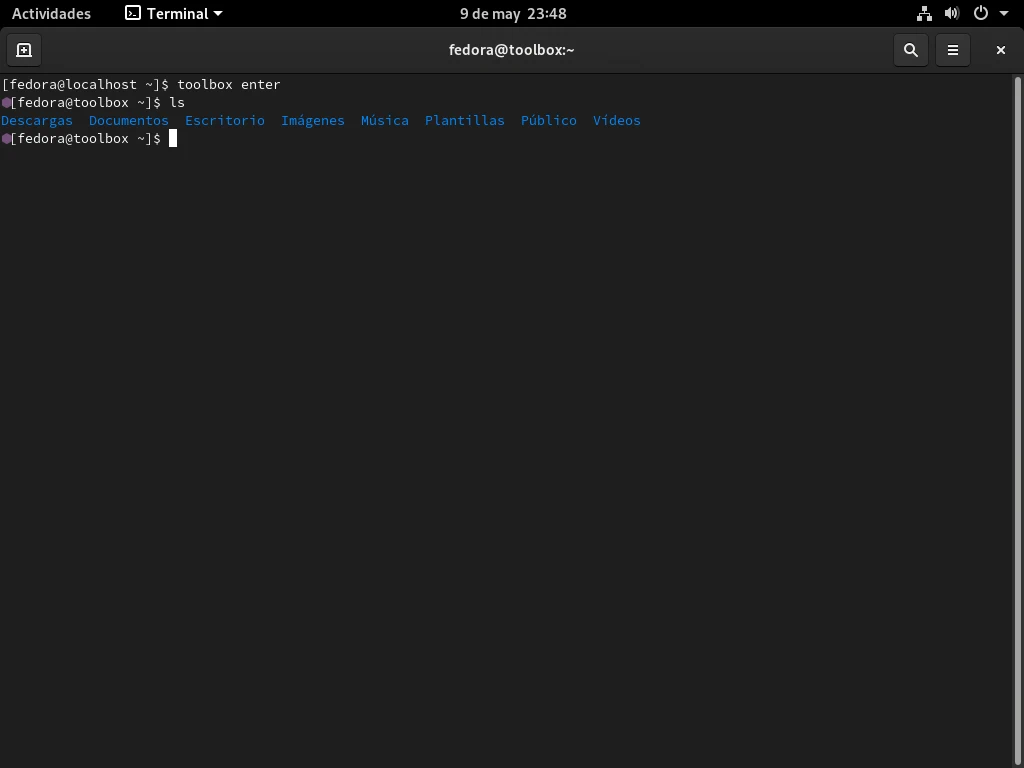
Task: Expand the Terminal app menu arrow
Action: [218, 14]
